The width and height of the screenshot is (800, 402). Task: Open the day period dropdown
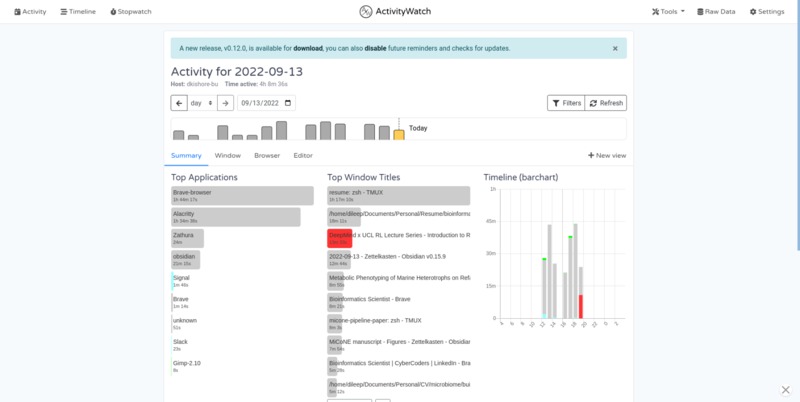[202, 103]
